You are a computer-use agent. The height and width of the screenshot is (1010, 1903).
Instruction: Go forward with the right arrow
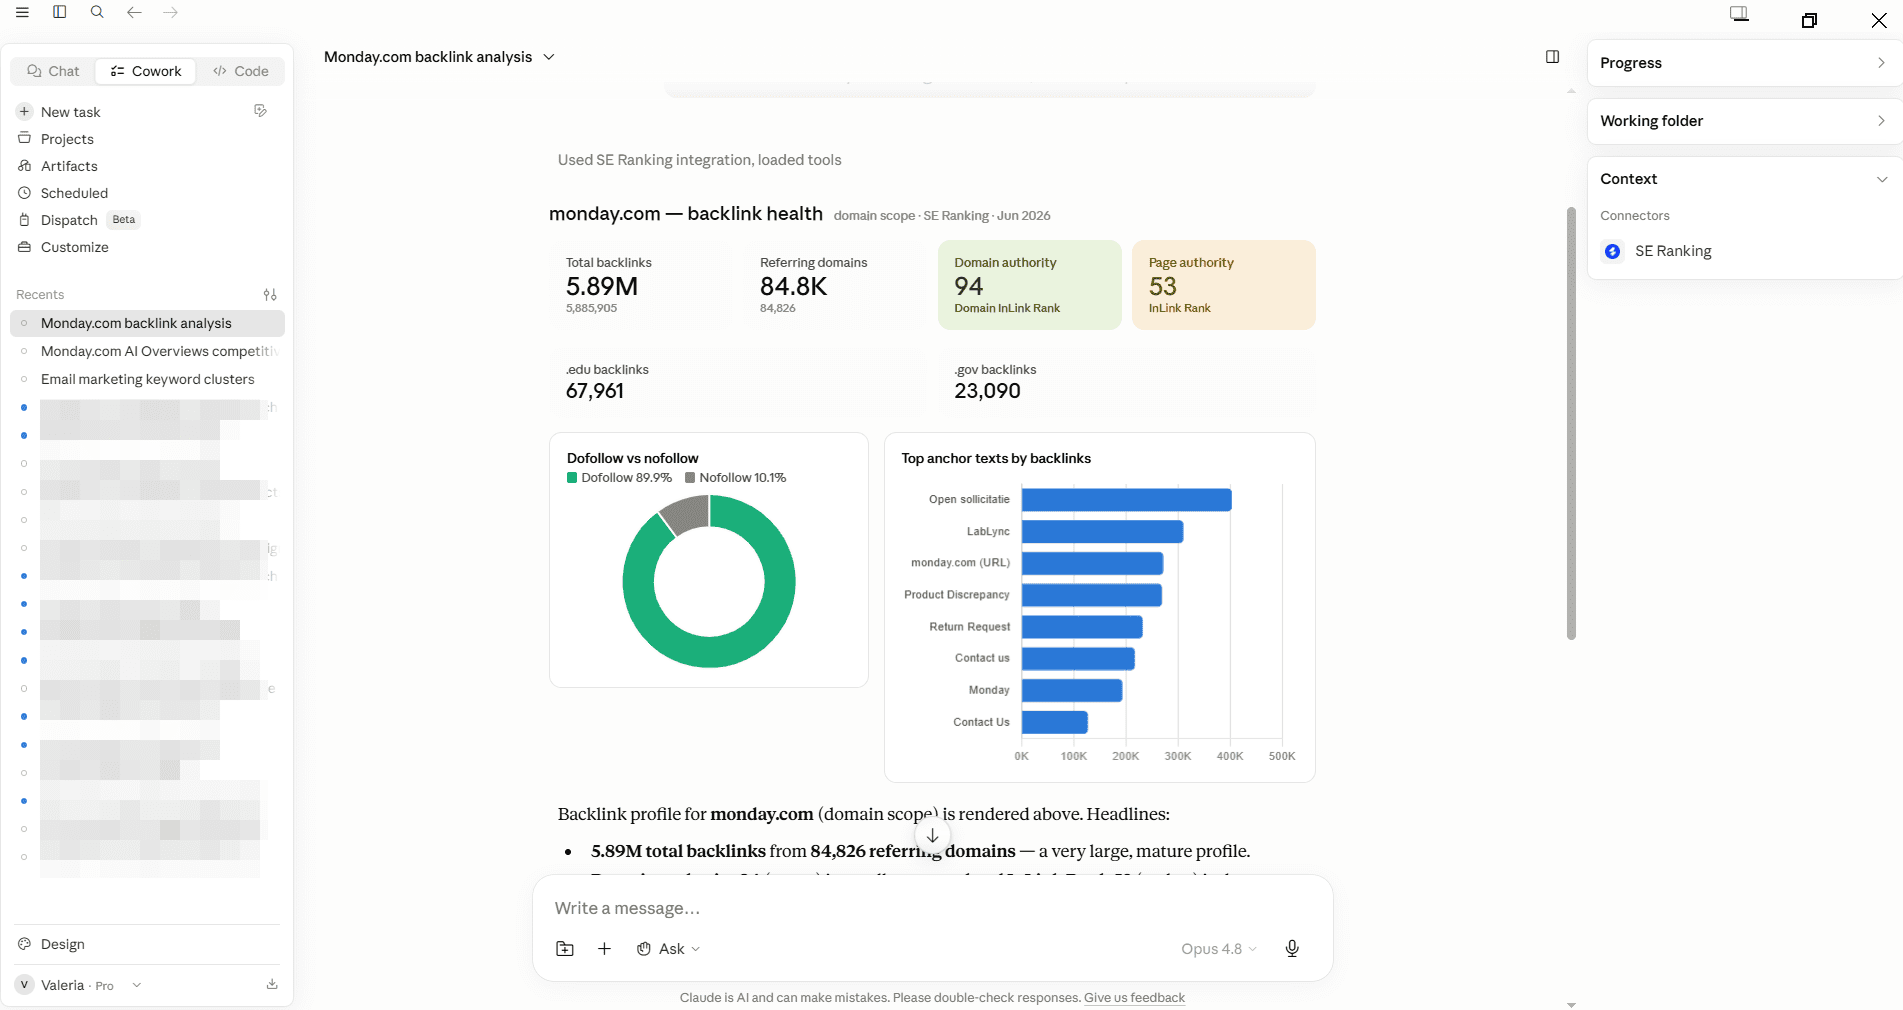pyautogui.click(x=171, y=12)
